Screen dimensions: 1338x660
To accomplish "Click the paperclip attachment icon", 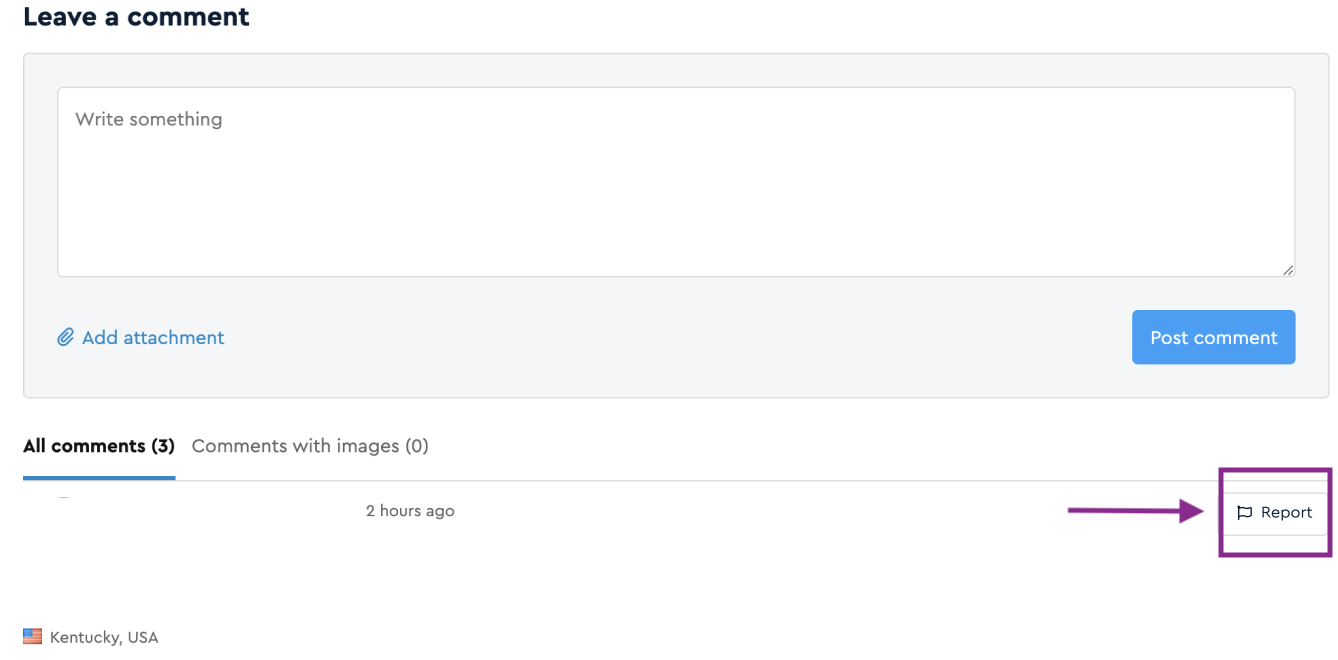I will (65, 338).
